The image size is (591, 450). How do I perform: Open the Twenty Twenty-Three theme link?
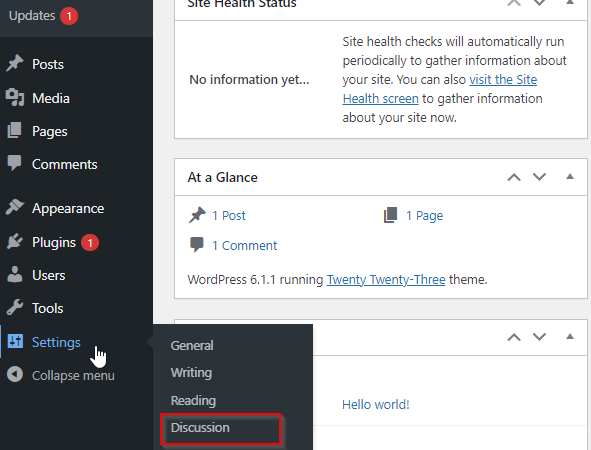pos(386,280)
